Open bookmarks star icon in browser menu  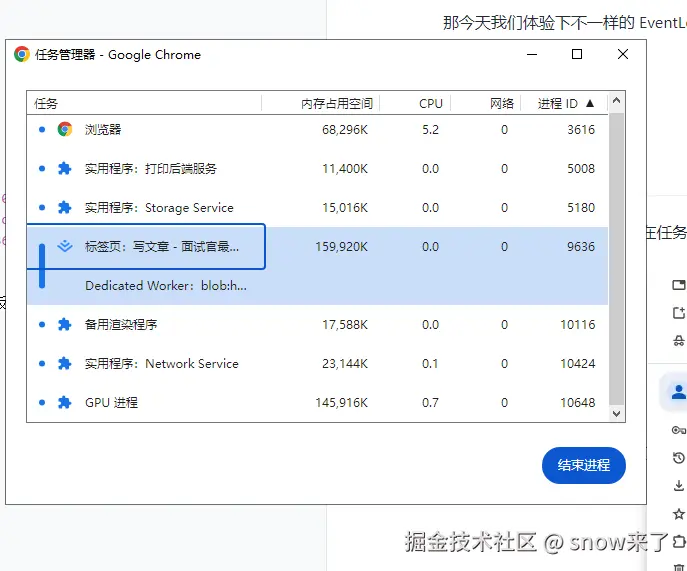[x=679, y=513]
